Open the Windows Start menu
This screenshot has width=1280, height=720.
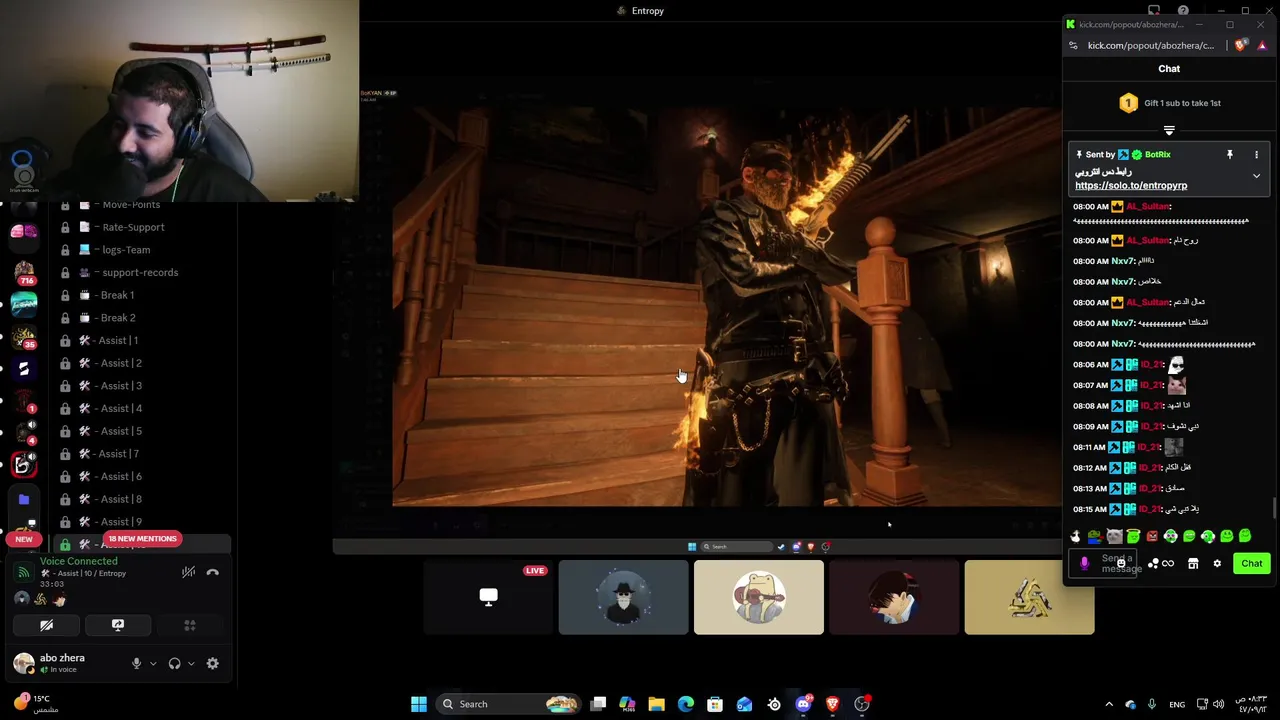click(x=419, y=704)
